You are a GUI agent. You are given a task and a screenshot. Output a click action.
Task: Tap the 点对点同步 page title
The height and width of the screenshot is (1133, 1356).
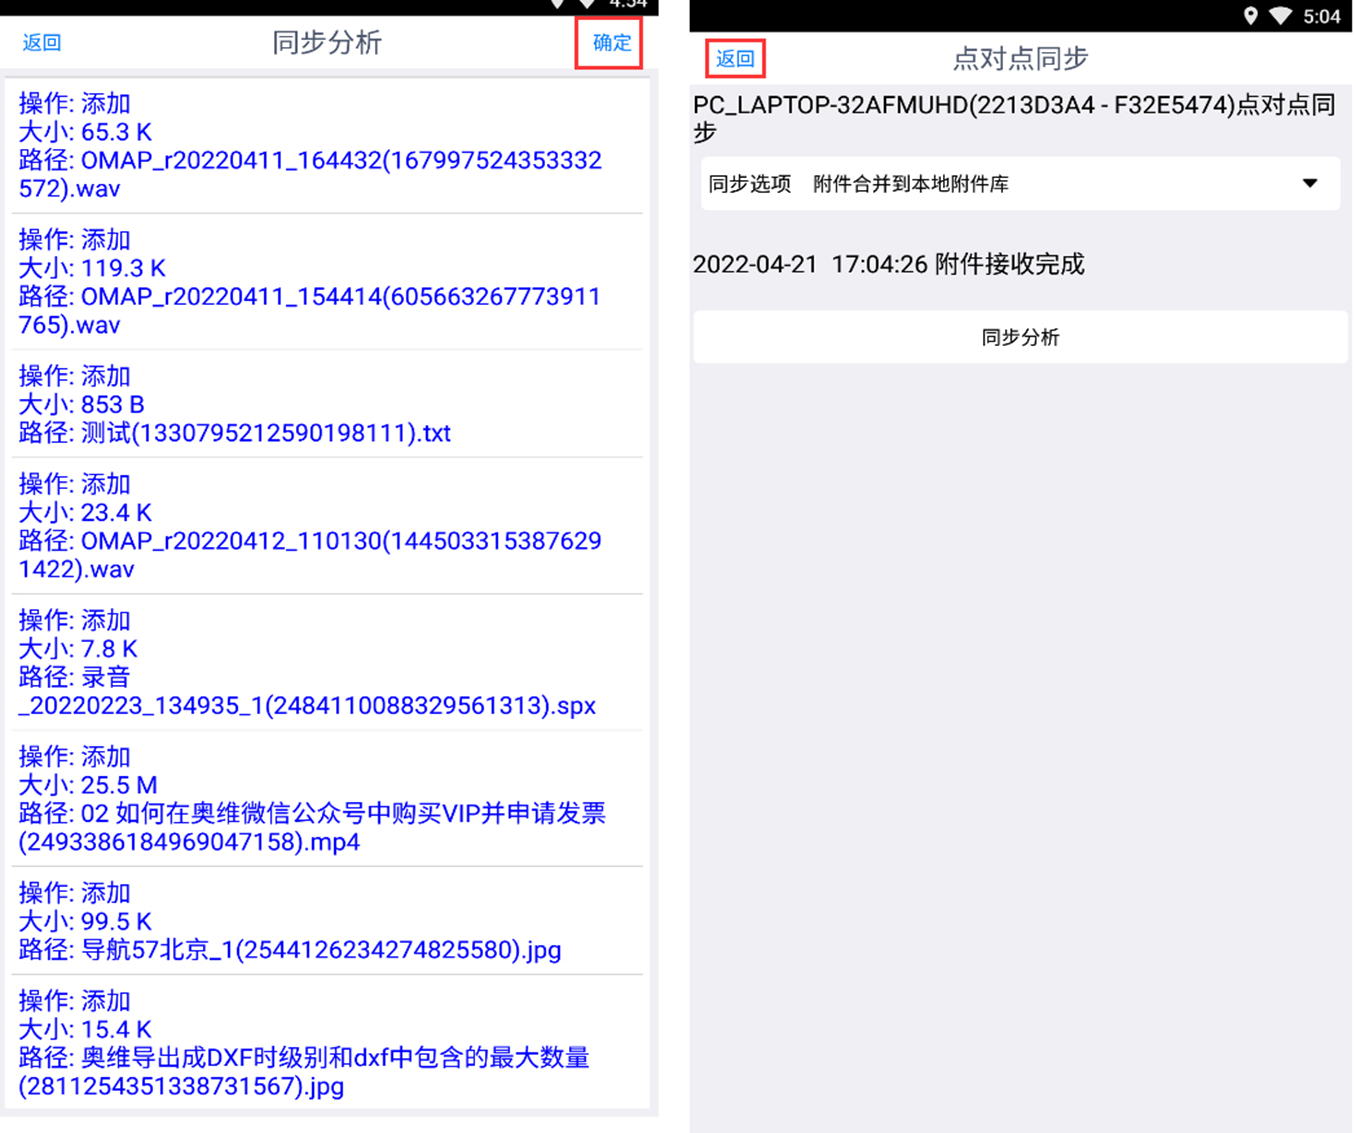(1019, 59)
